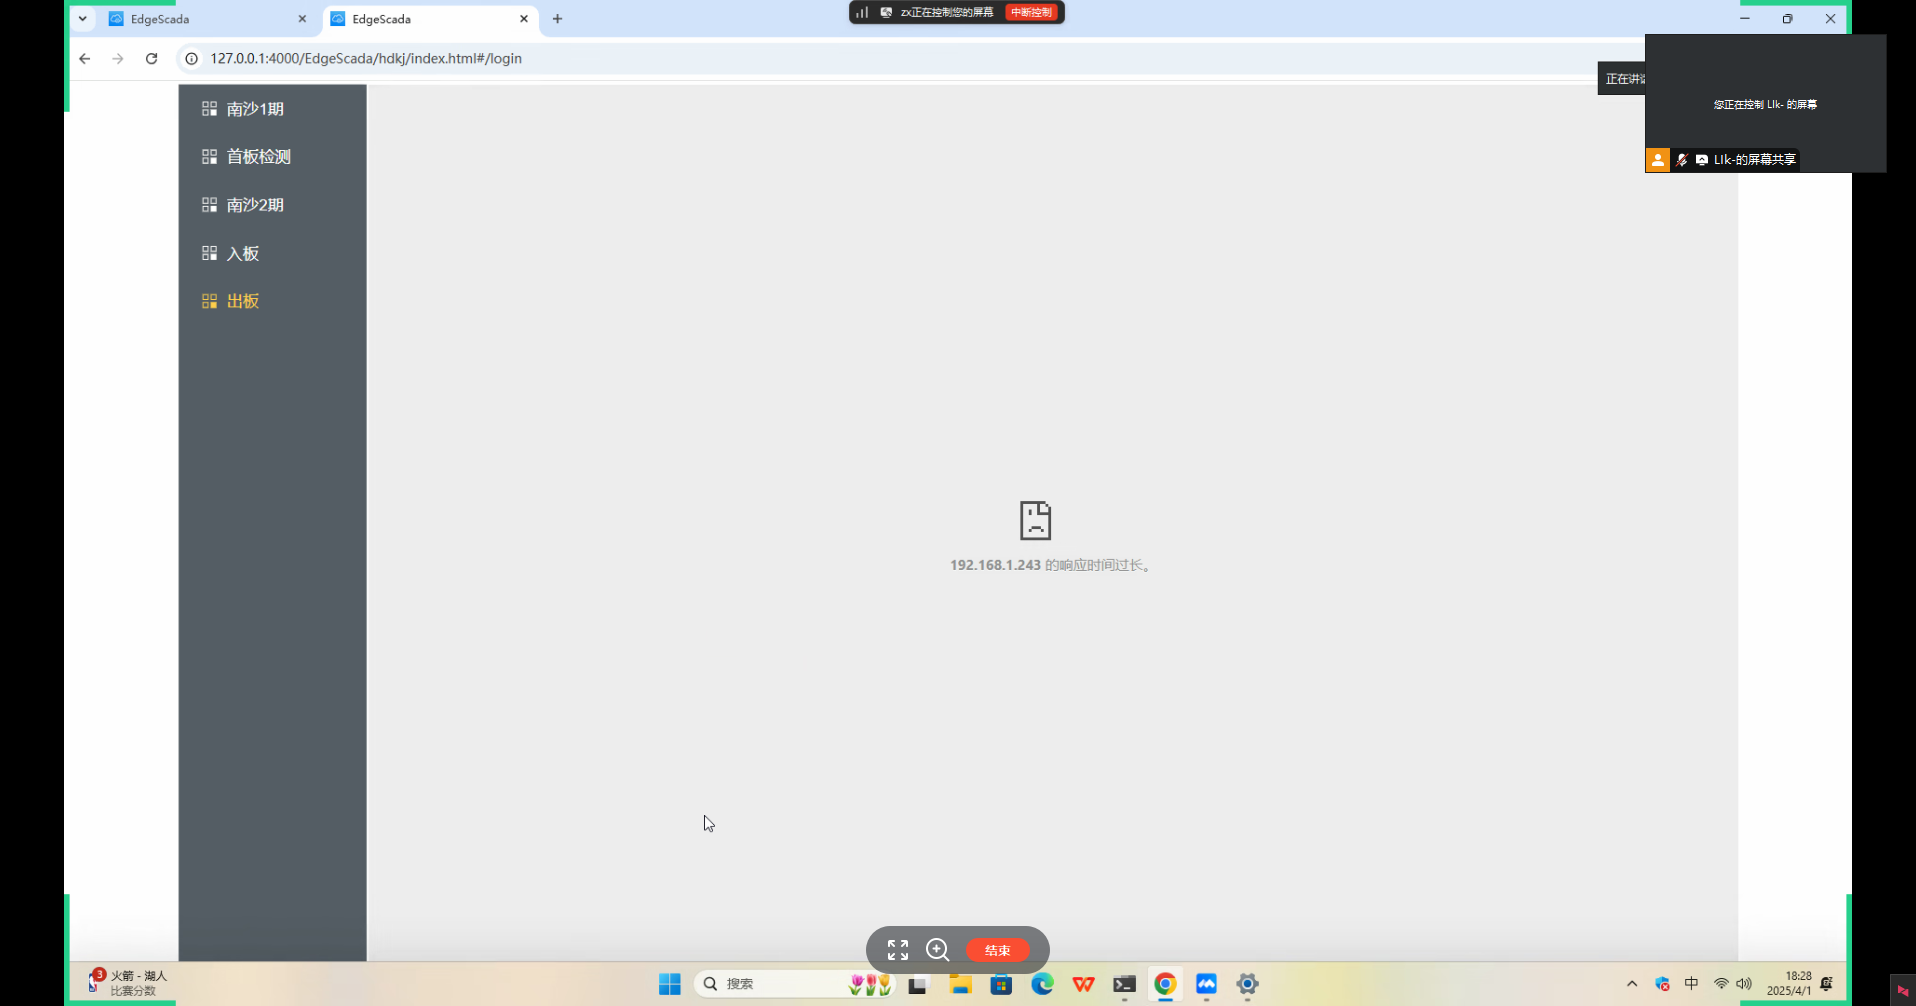The image size is (1916, 1006).
Task: Open Windows Security tray icon
Action: point(1662,984)
